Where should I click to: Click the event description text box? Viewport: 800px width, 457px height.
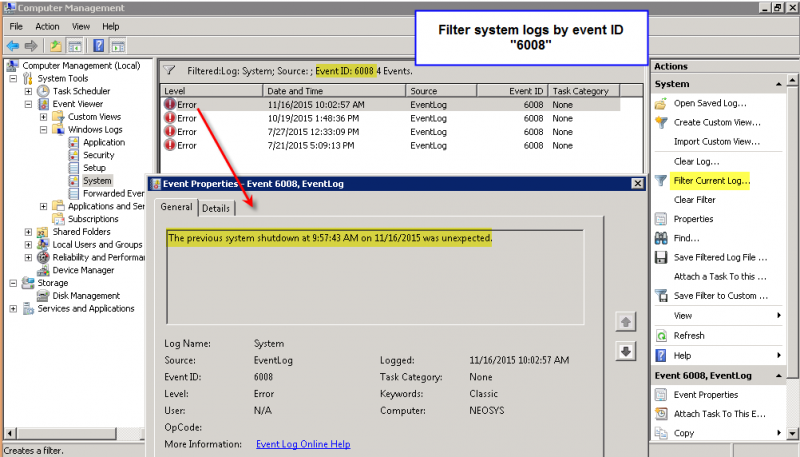pos(375,277)
